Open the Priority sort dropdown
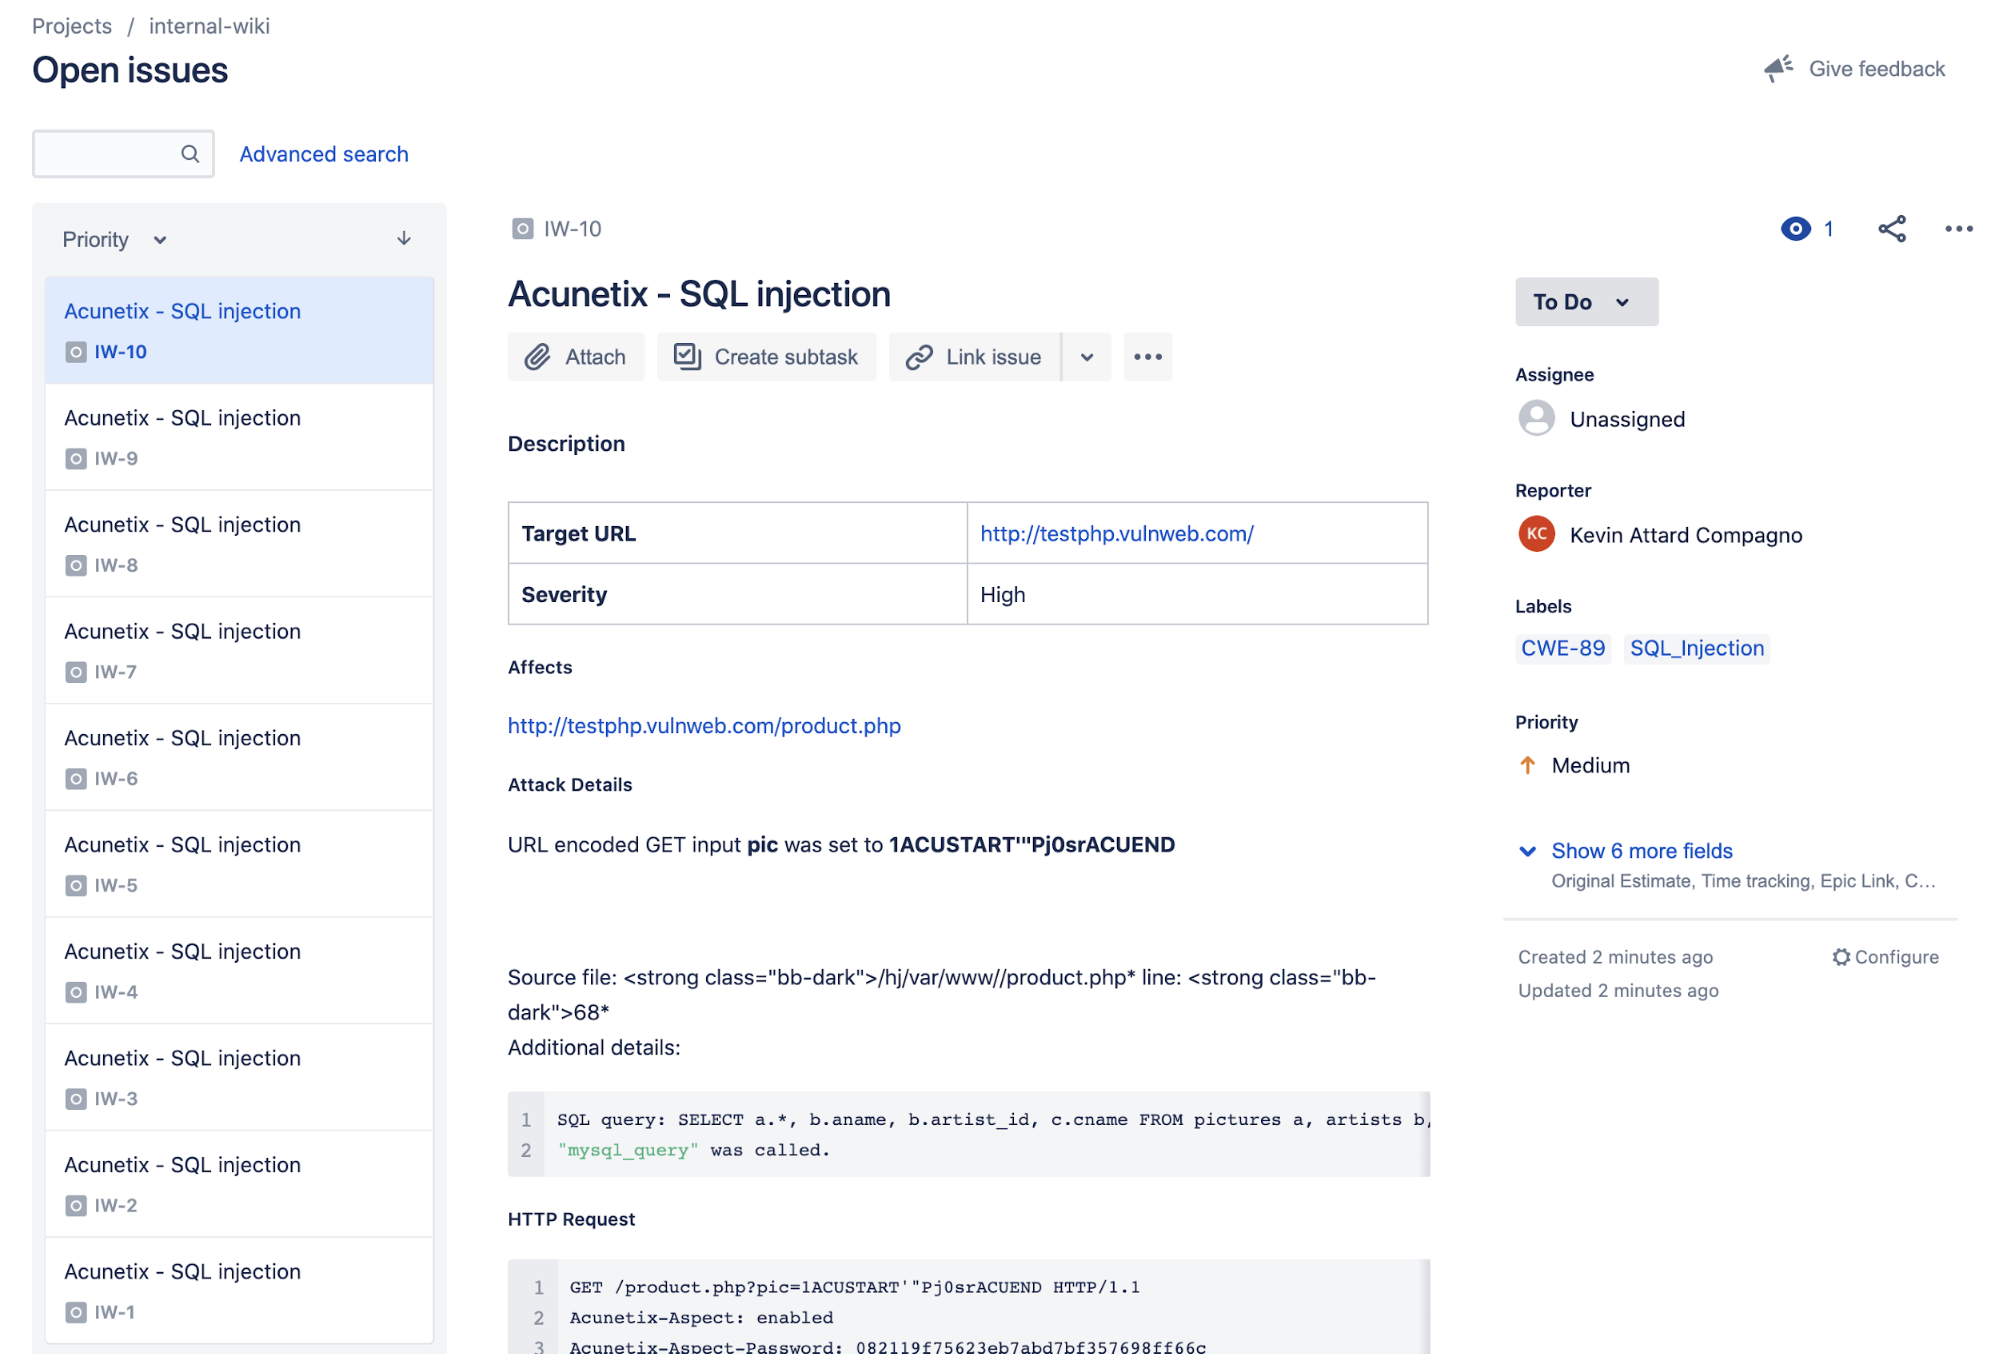Viewport: 1999px width, 1354px height. click(114, 240)
